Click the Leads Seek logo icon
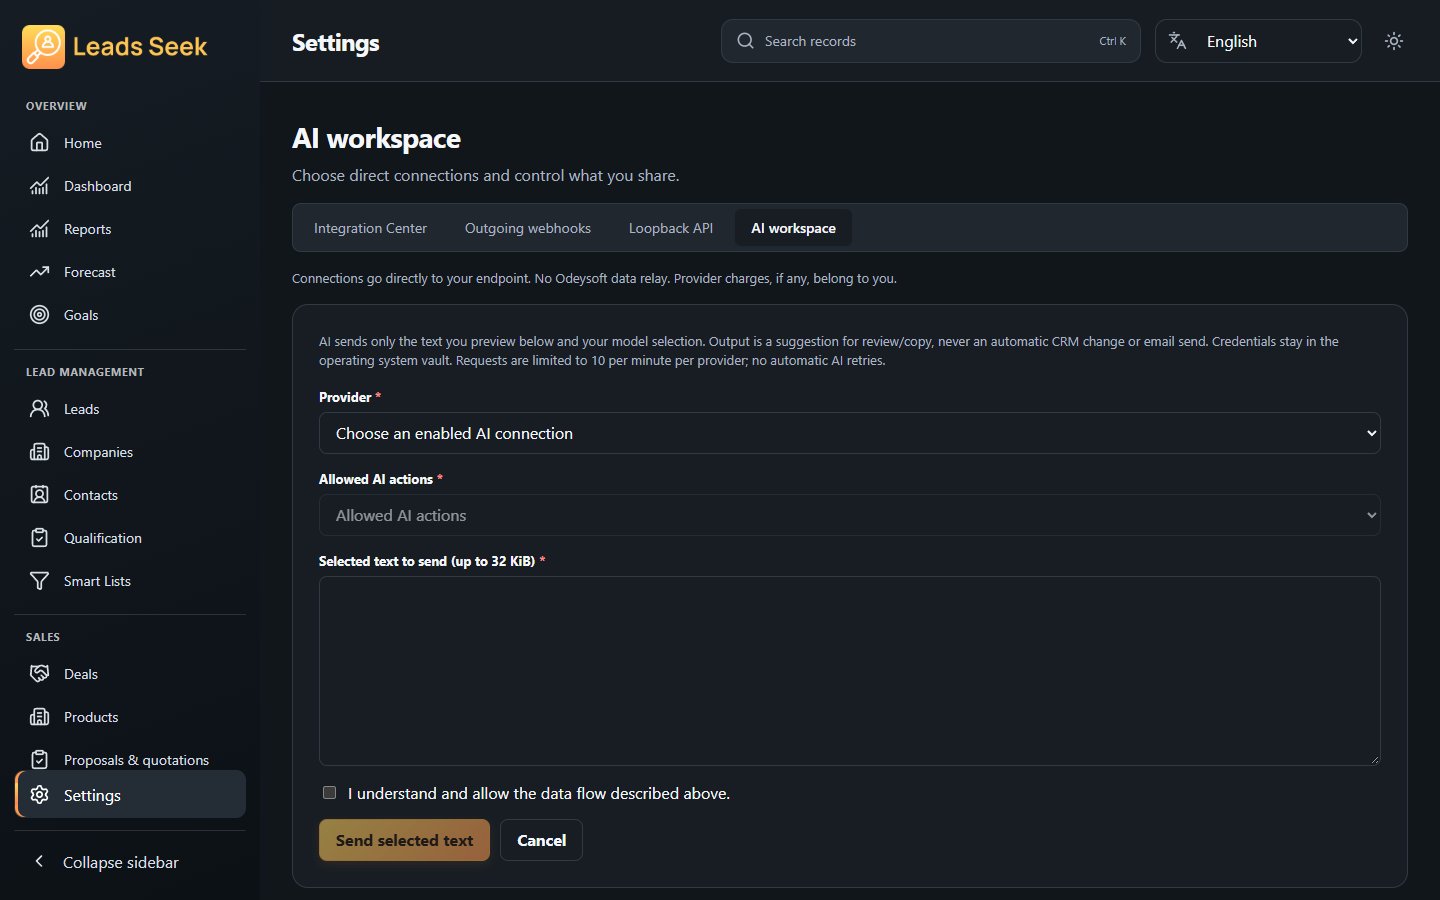The height and width of the screenshot is (900, 1440). point(43,46)
